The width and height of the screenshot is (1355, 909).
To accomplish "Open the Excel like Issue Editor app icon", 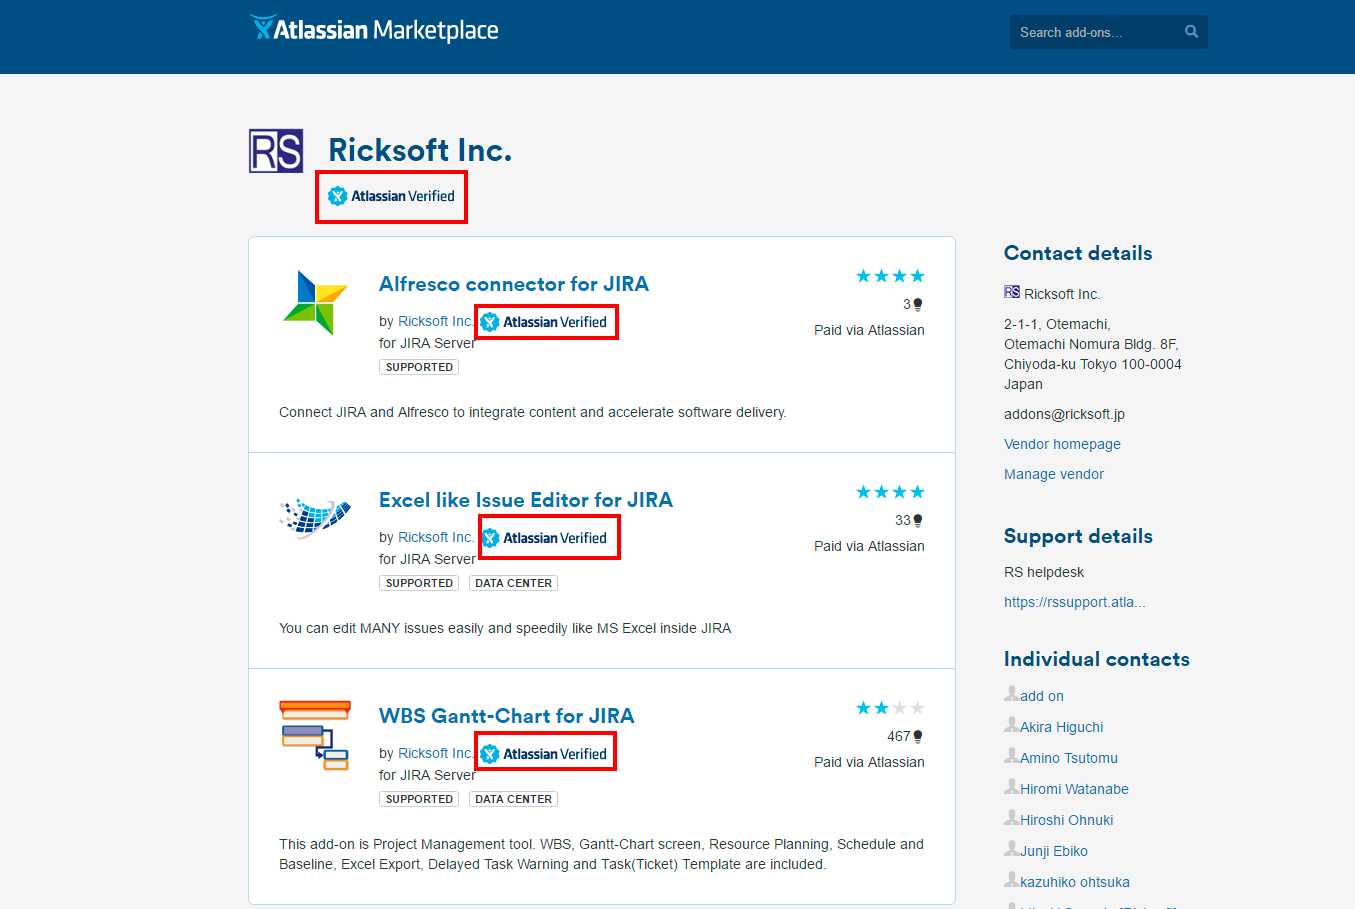I will point(315,518).
